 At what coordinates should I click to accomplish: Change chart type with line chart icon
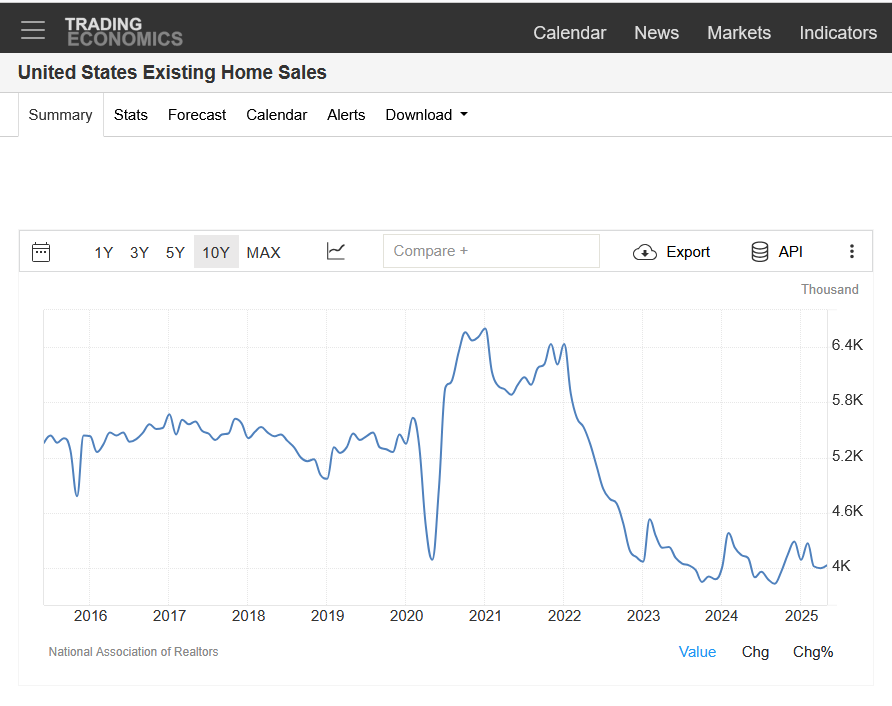pos(336,251)
